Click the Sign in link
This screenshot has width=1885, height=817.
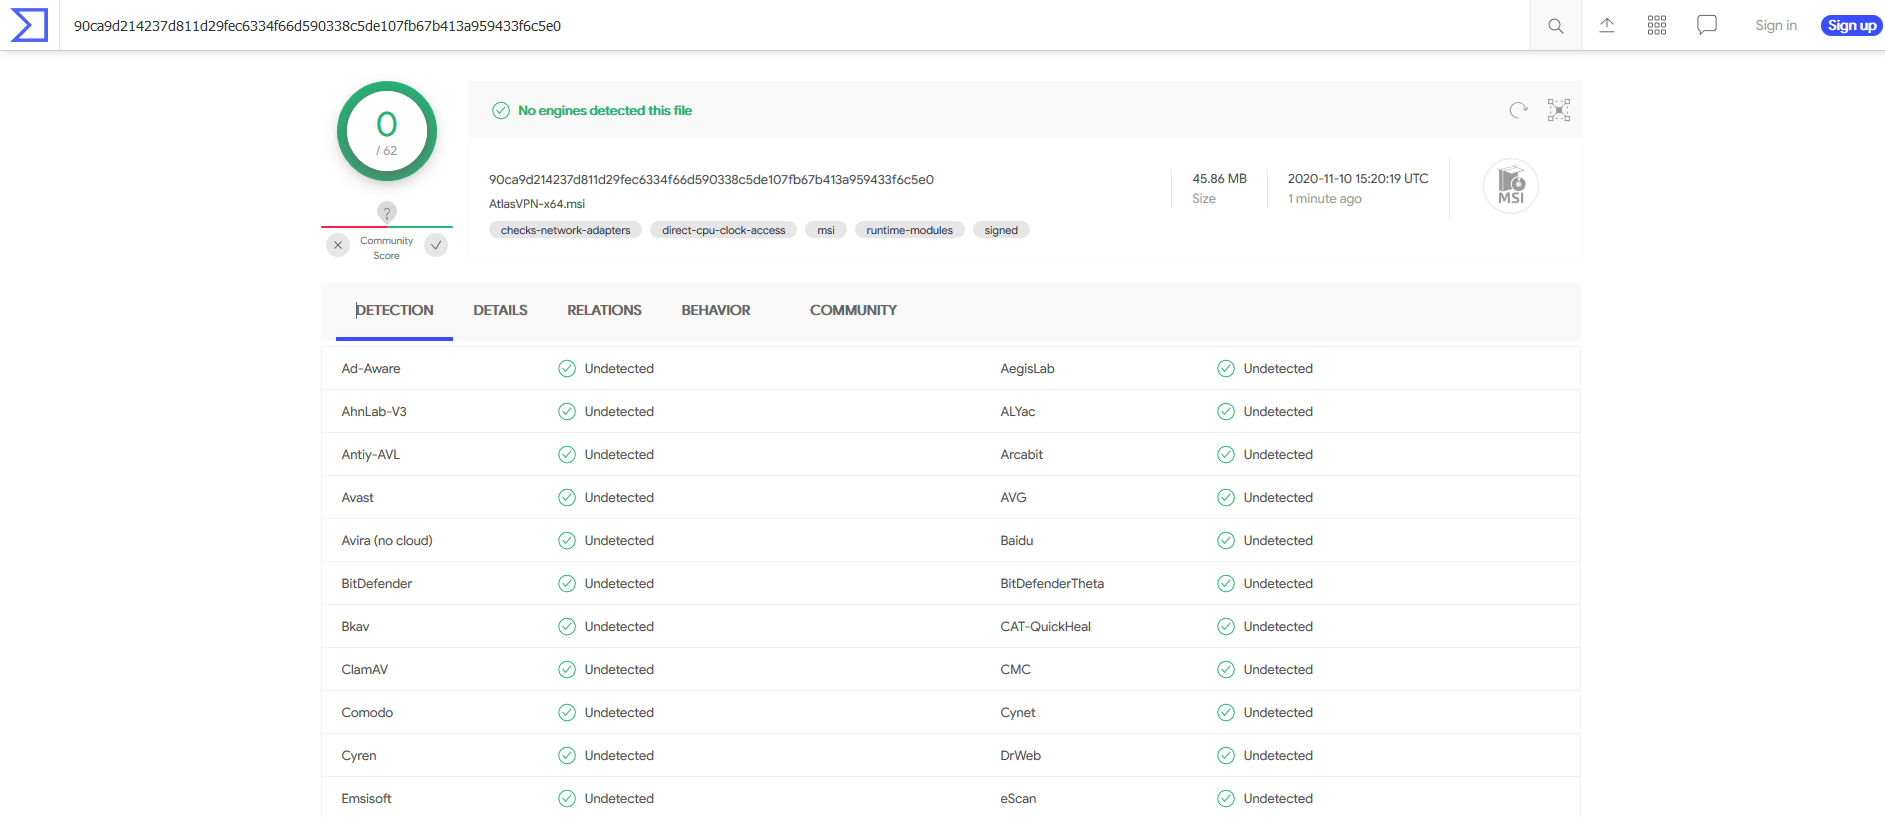pos(1776,25)
